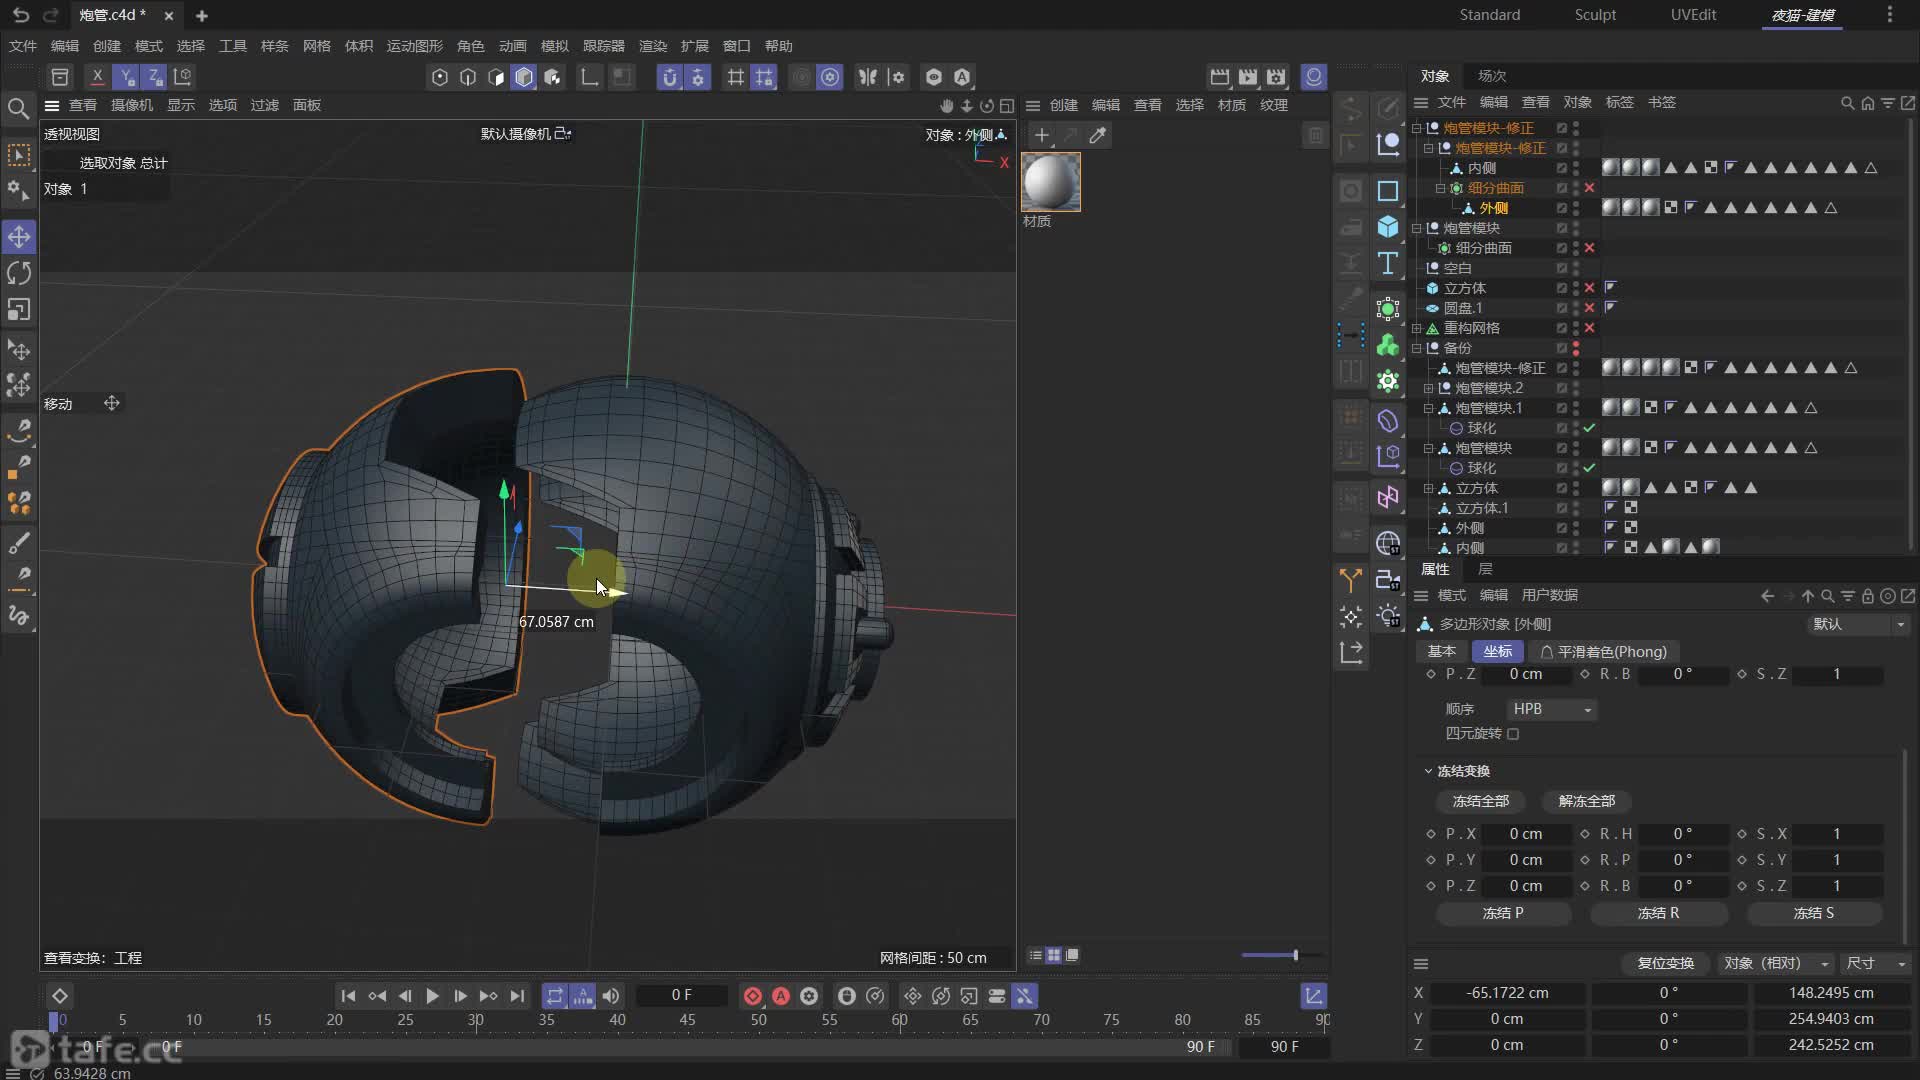Switch to the 基本 tab in attributes

click(1441, 651)
